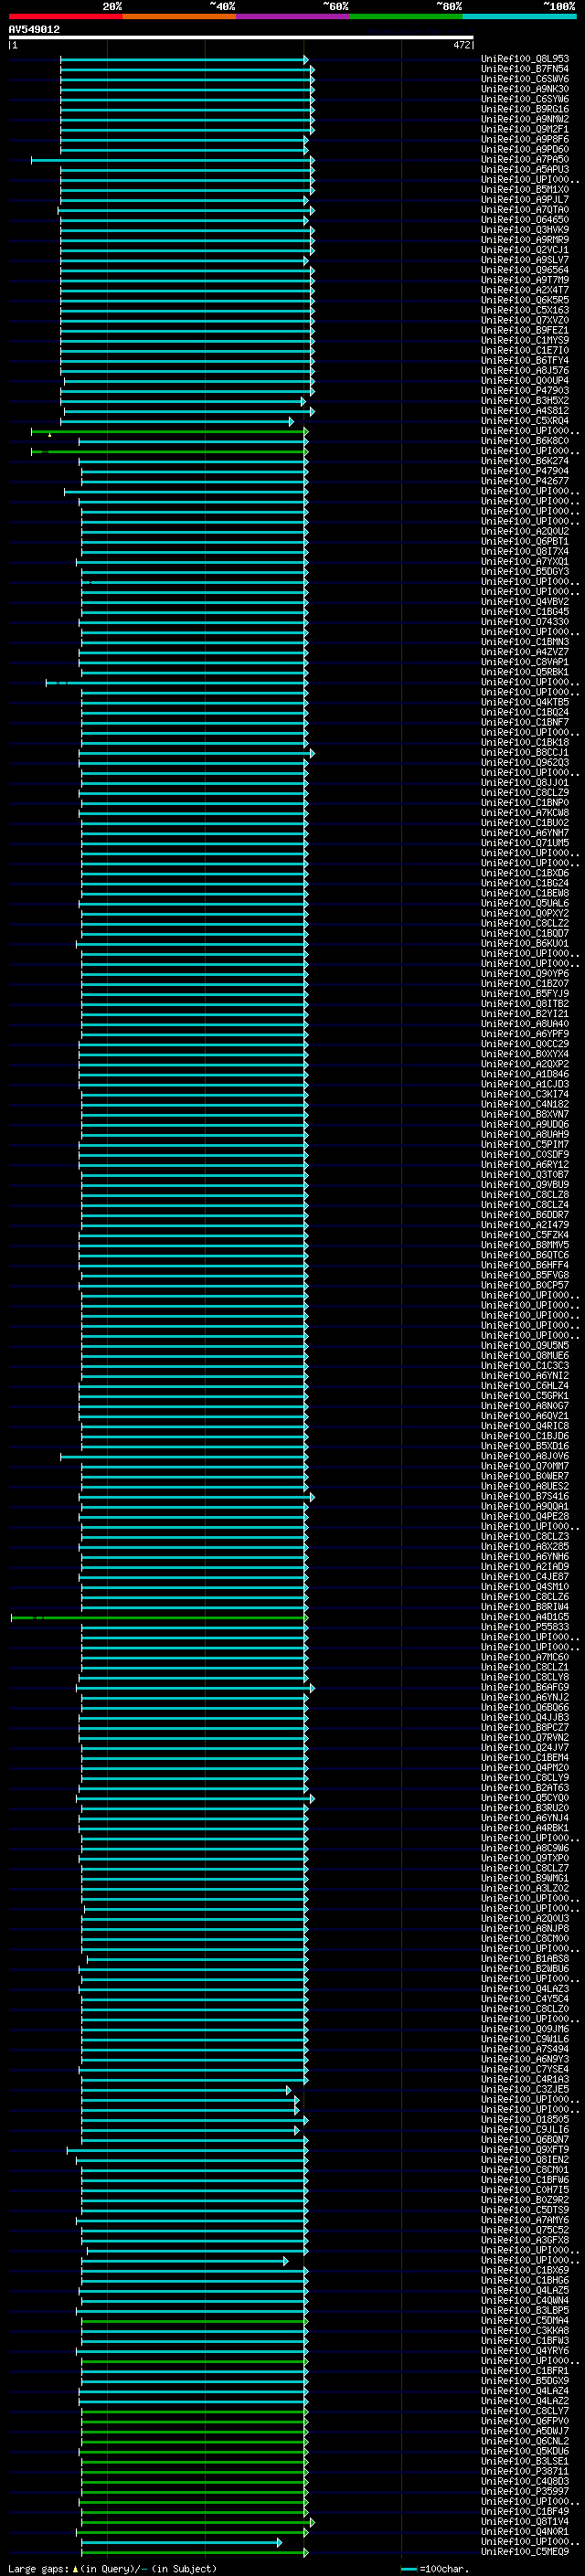Open hit UniRef100_Q8L953
Screen dimensions: 585x2576
click(x=525, y=59)
